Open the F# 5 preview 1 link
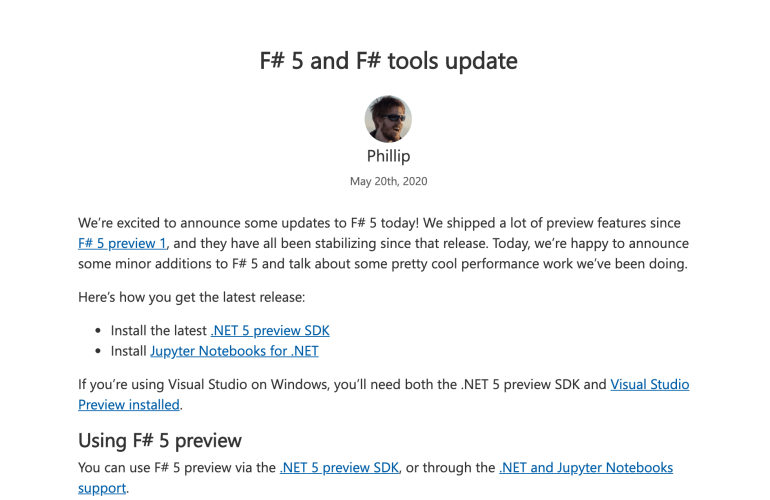This screenshot has width=770, height=500. click(123, 243)
